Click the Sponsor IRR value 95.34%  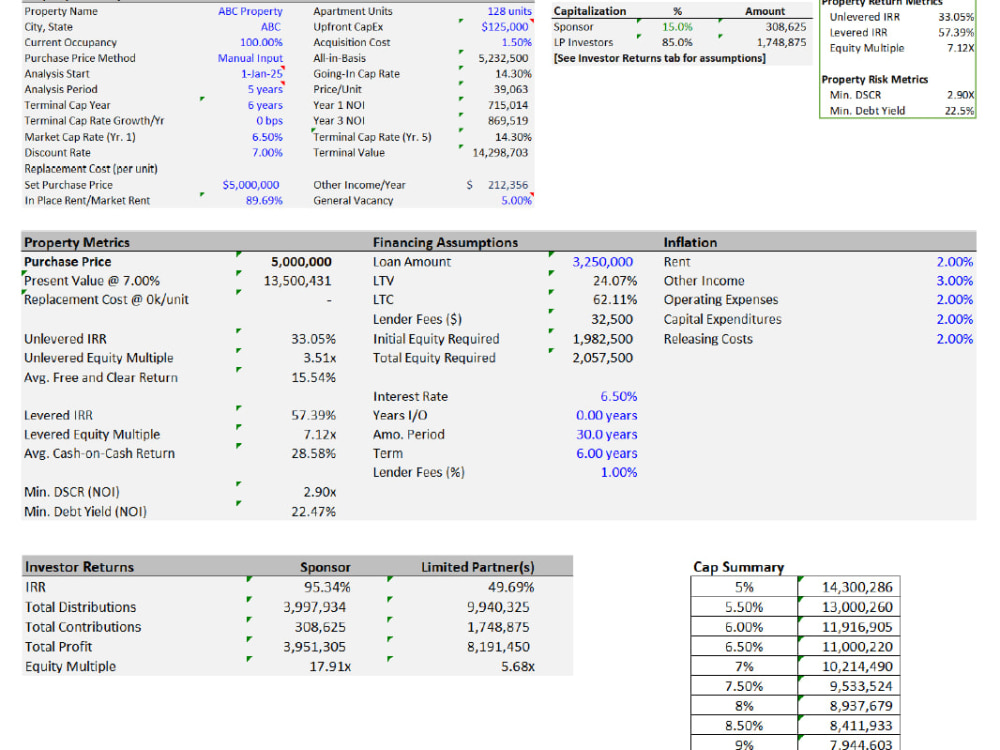pyautogui.click(x=327, y=587)
